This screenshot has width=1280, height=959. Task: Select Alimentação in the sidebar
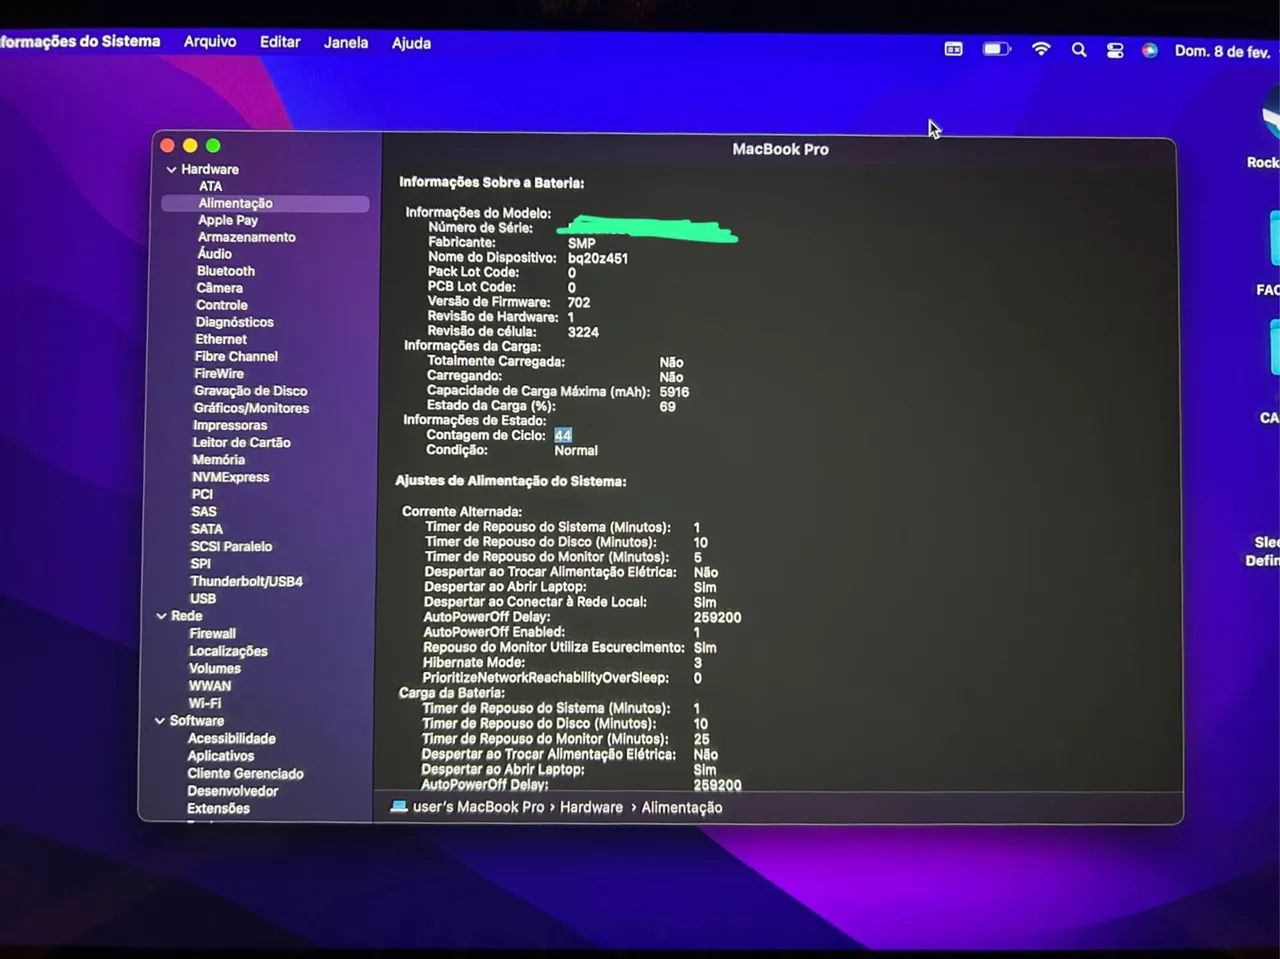[x=265, y=203]
